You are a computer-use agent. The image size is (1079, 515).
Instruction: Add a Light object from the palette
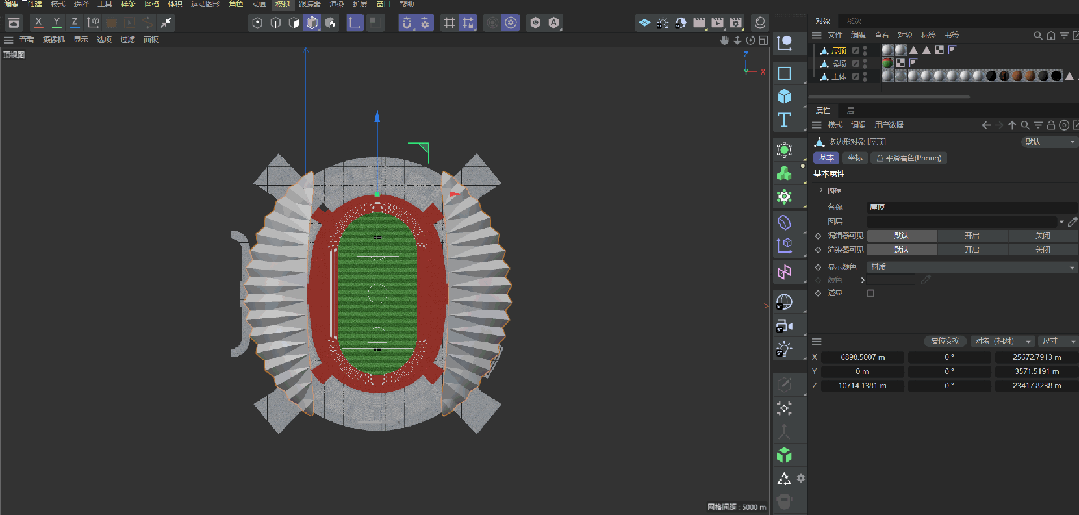coord(785,349)
